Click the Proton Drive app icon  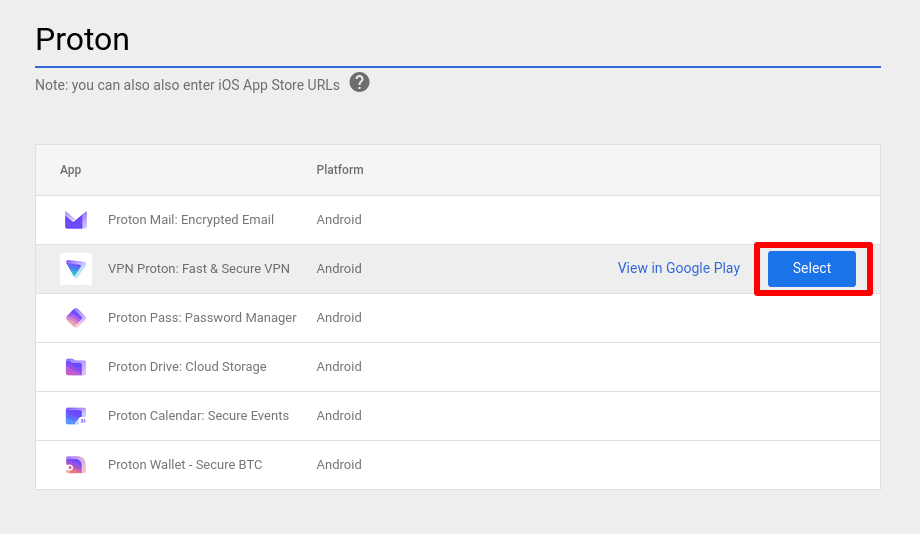(76, 367)
